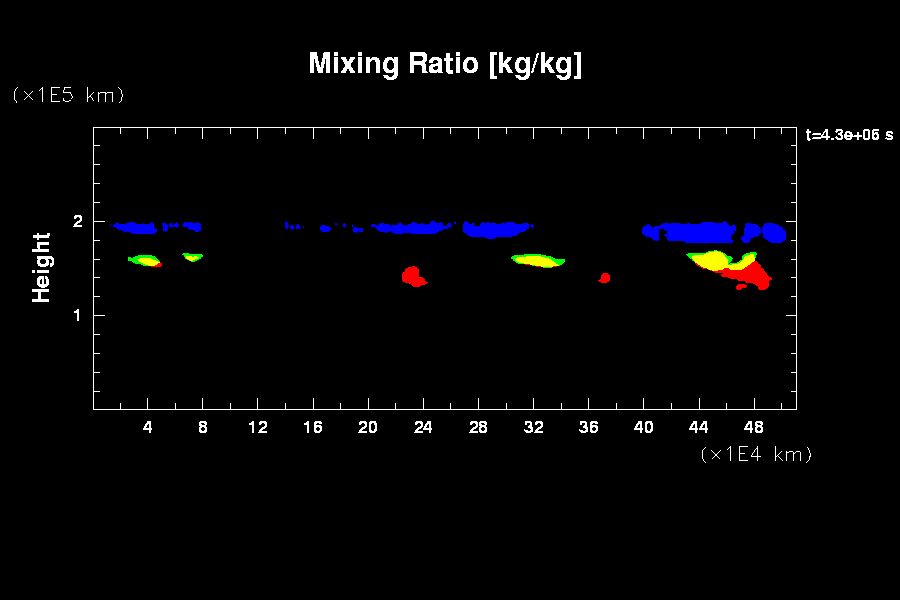Click x-axis tick label 12
This screenshot has width=900, height=600.
tap(258, 428)
